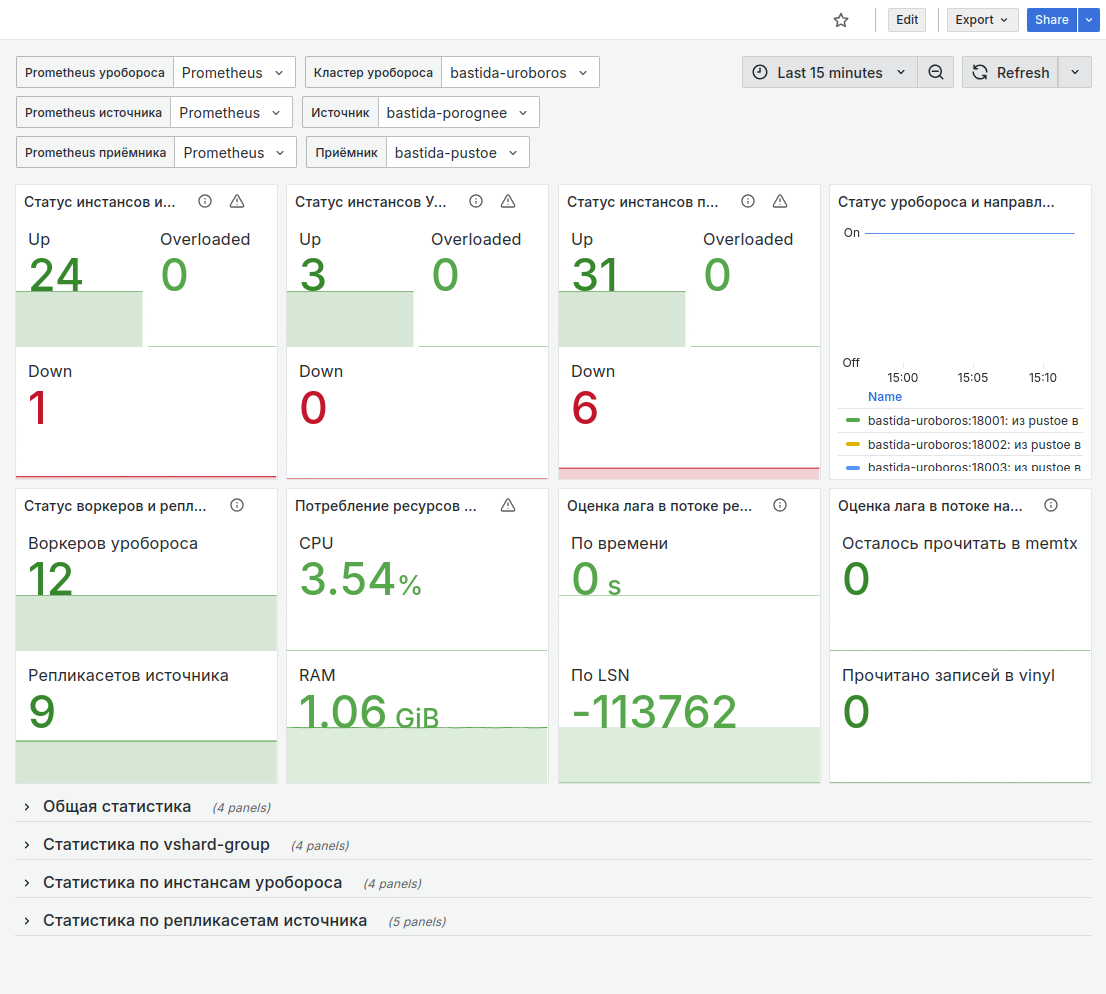Open Prometheus уробороса datasource dropdown
The image size is (1106, 994).
[x=233, y=73]
